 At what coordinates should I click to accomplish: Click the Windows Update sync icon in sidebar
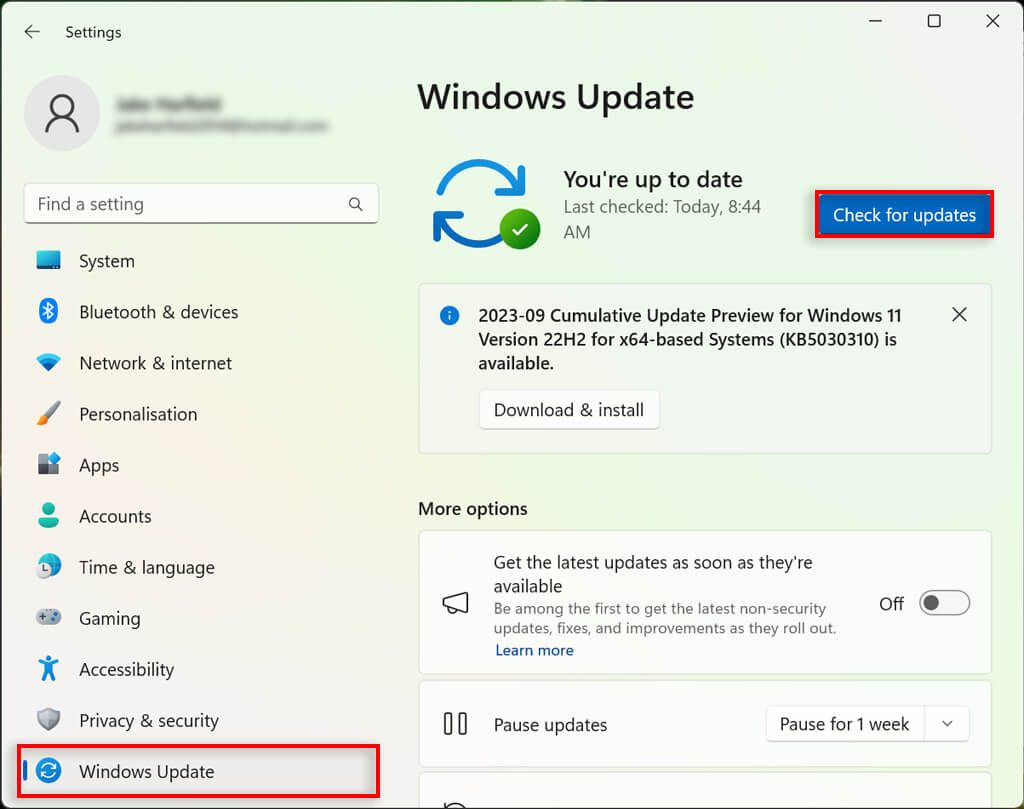[x=48, y=770]
